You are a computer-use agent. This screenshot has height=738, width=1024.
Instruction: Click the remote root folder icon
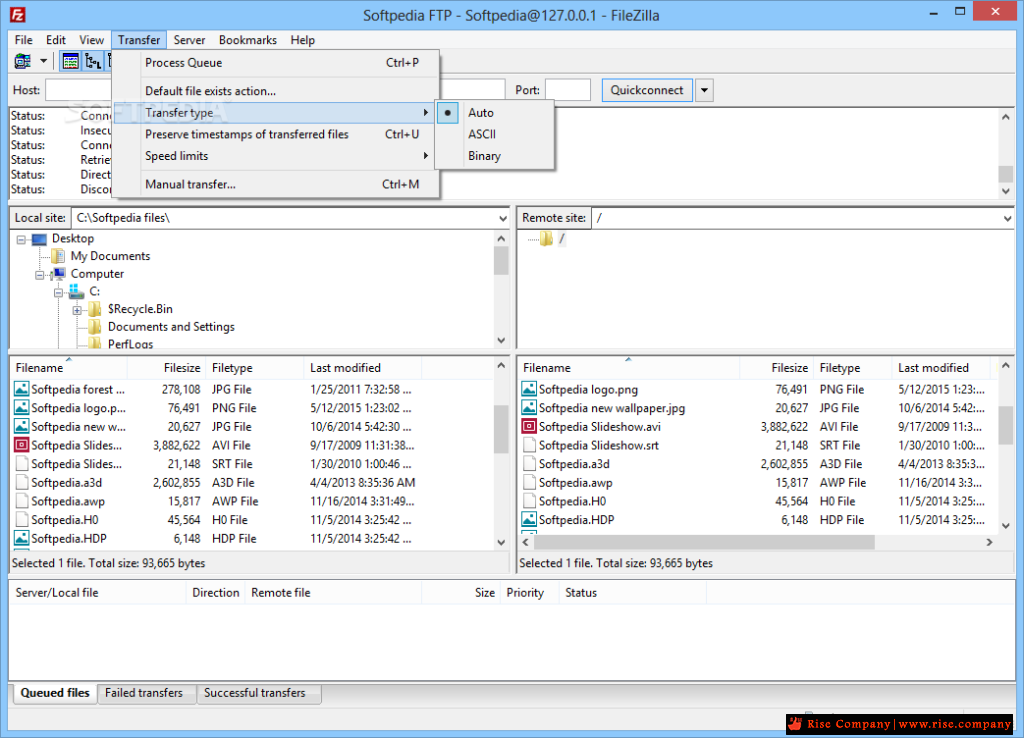(547, 239)
